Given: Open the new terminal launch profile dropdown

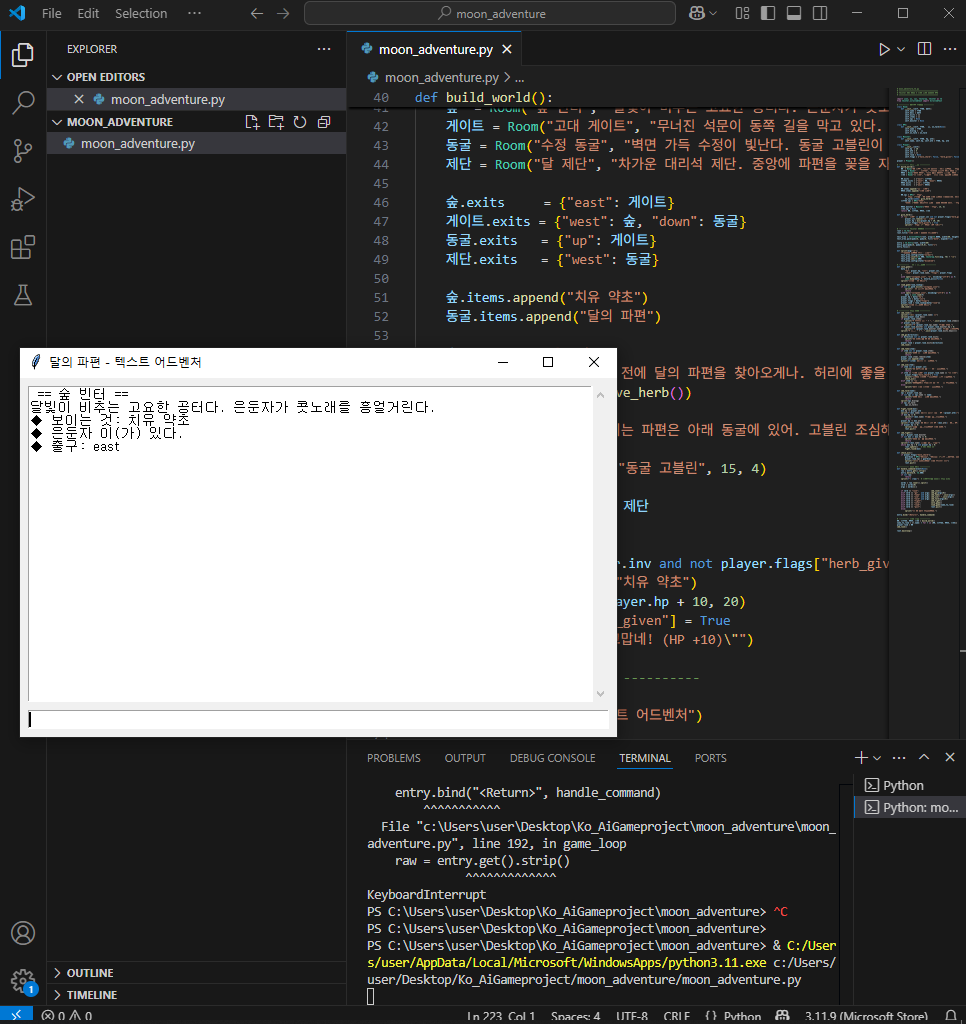Looking at the screenshot, I should 877,758.
